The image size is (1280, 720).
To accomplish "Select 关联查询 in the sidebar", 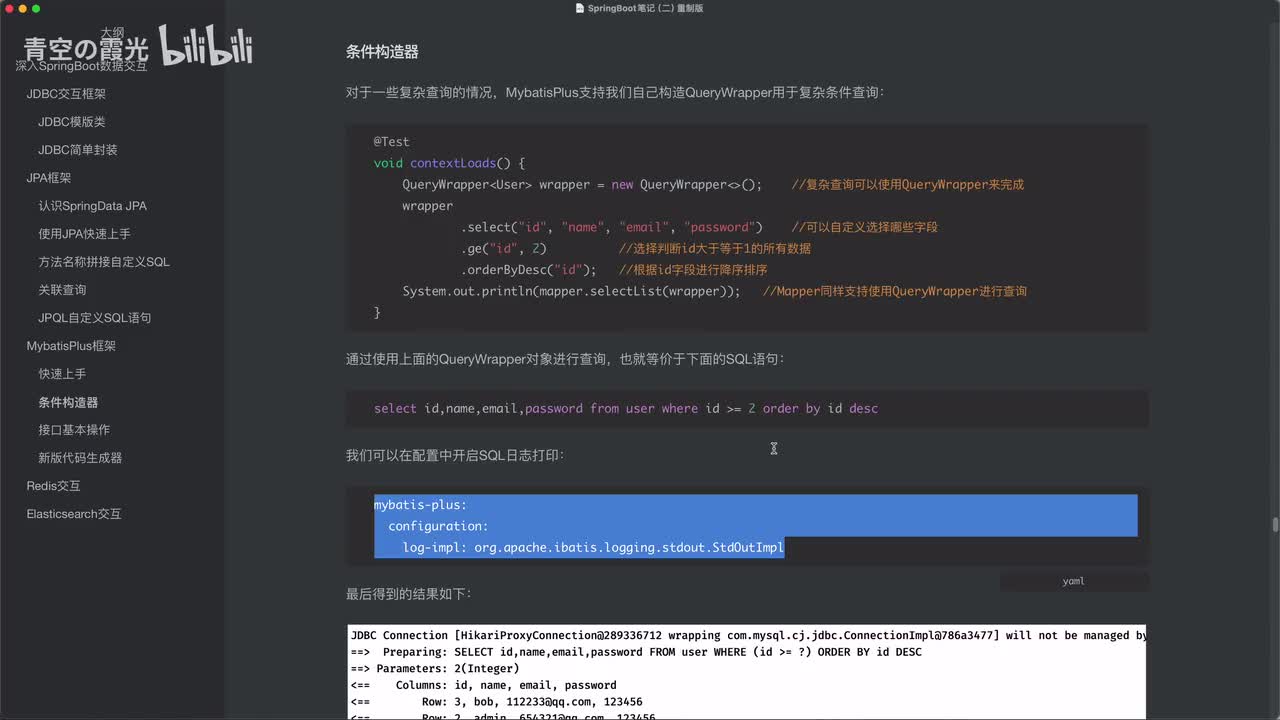I will click(62, 290).
